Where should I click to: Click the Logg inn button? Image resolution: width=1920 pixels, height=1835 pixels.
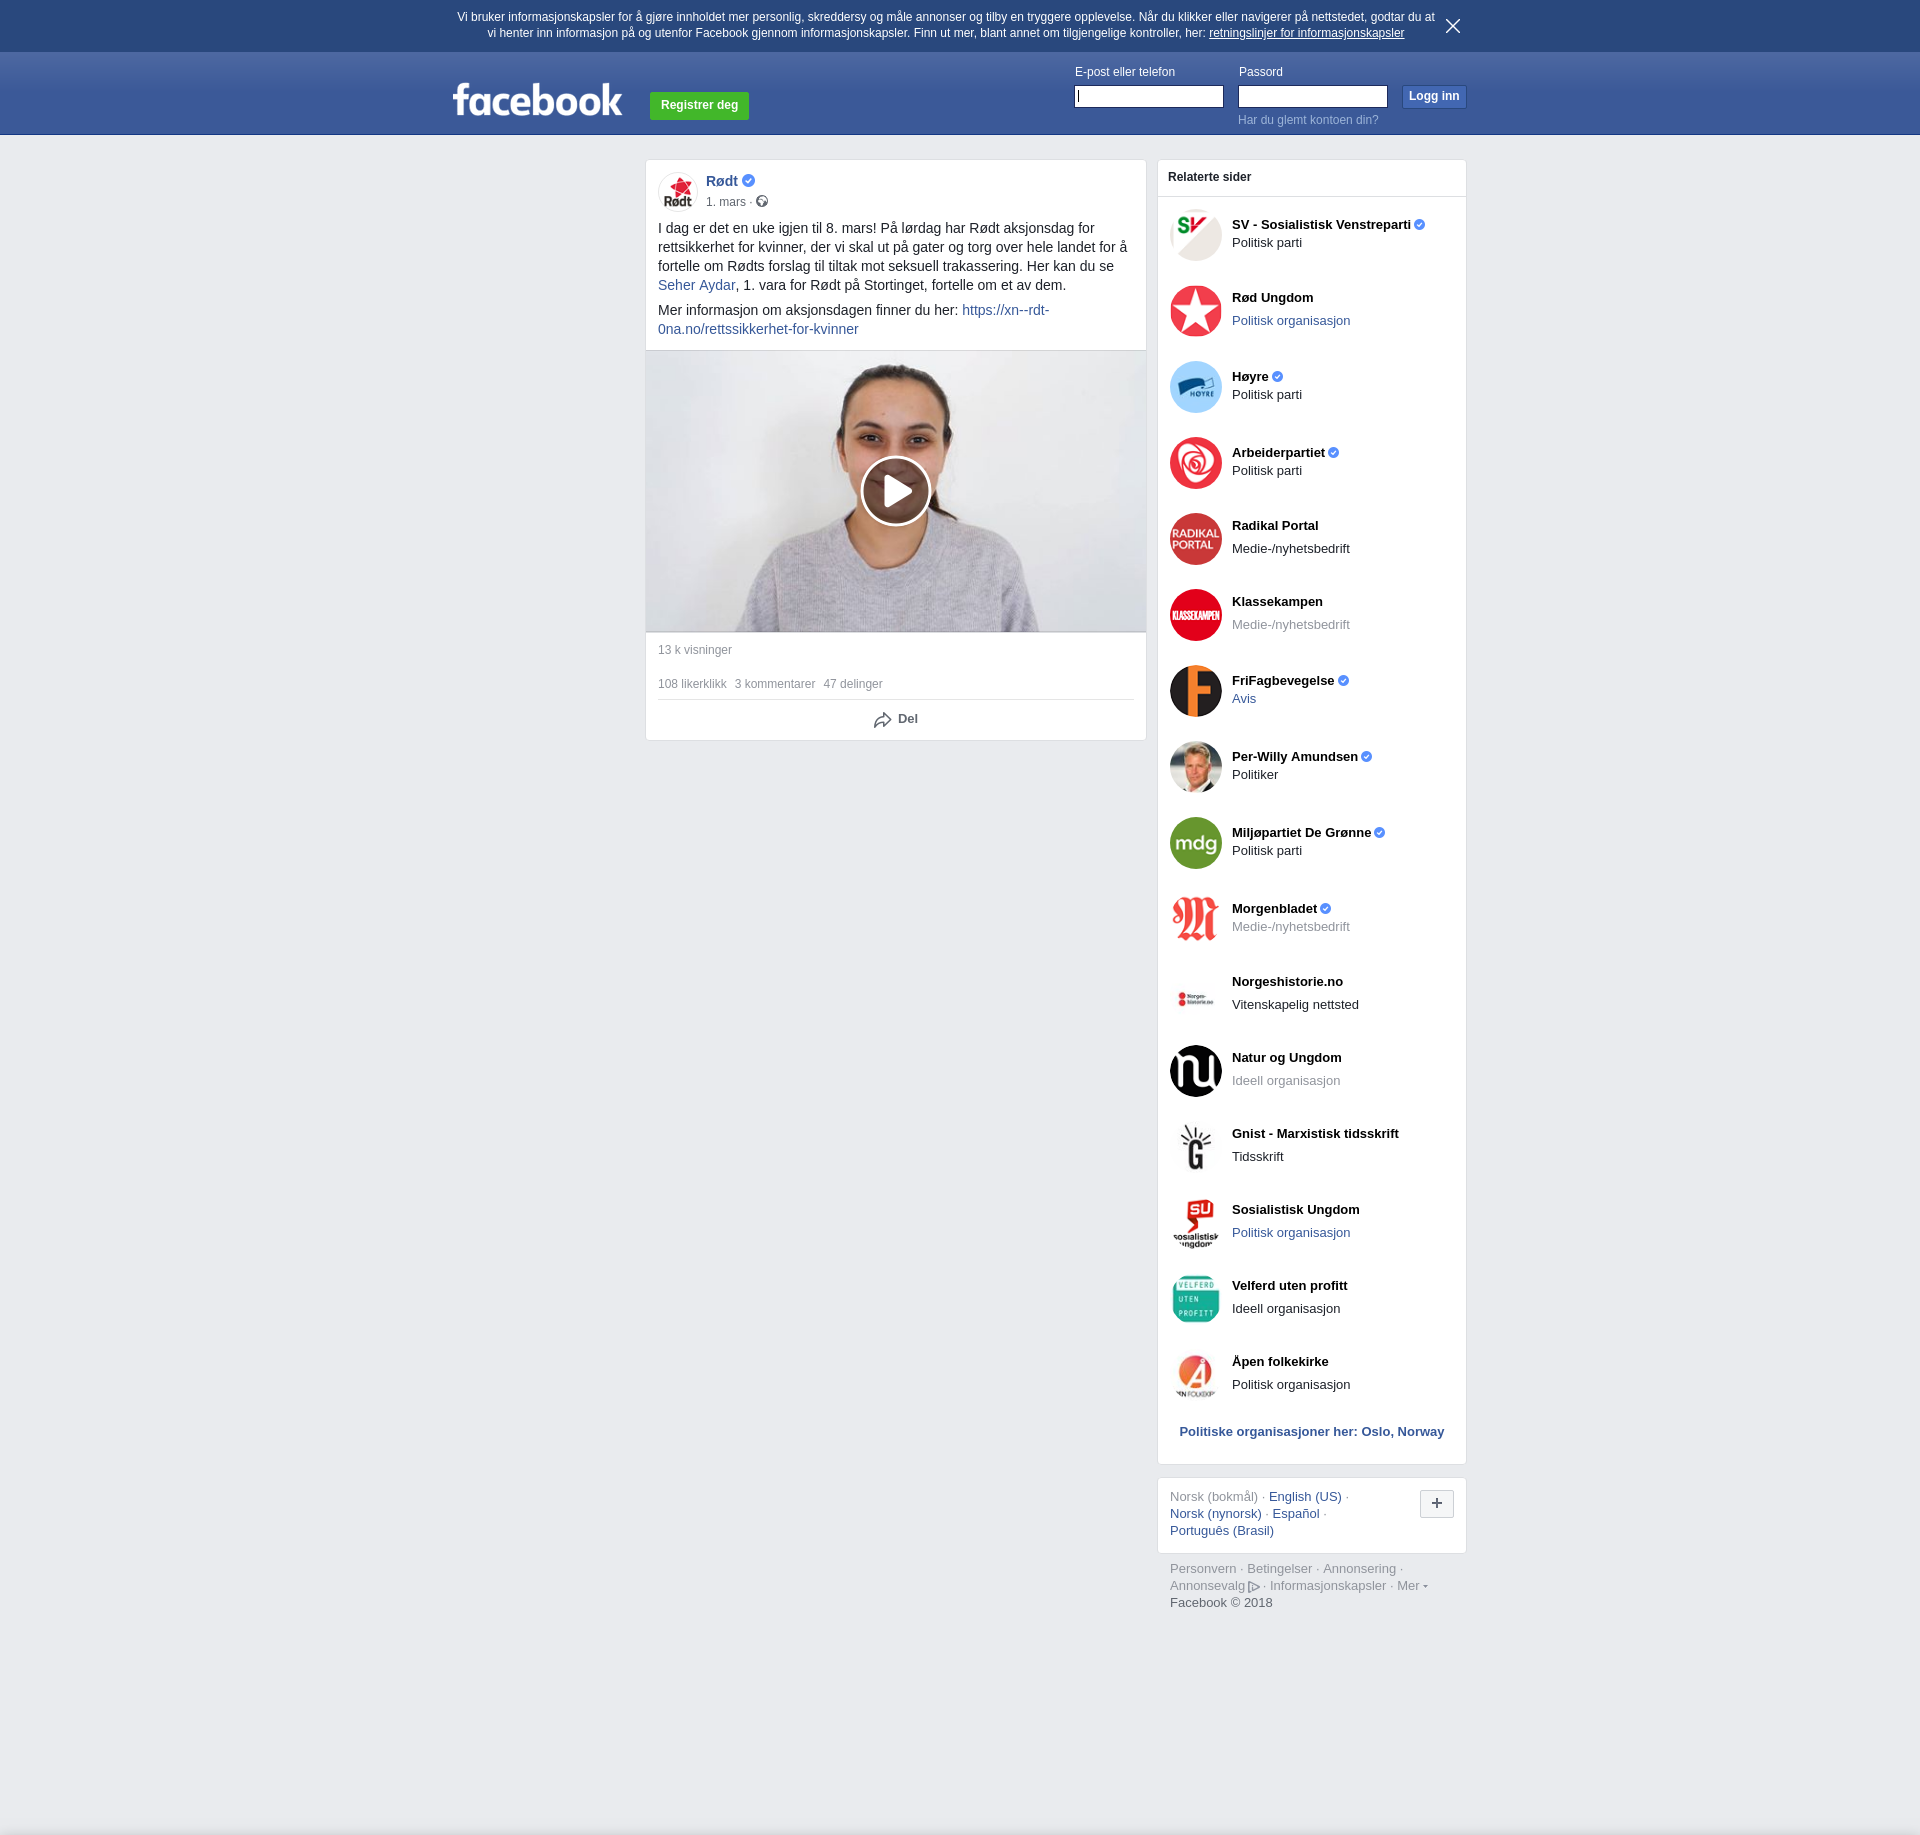1434,96
